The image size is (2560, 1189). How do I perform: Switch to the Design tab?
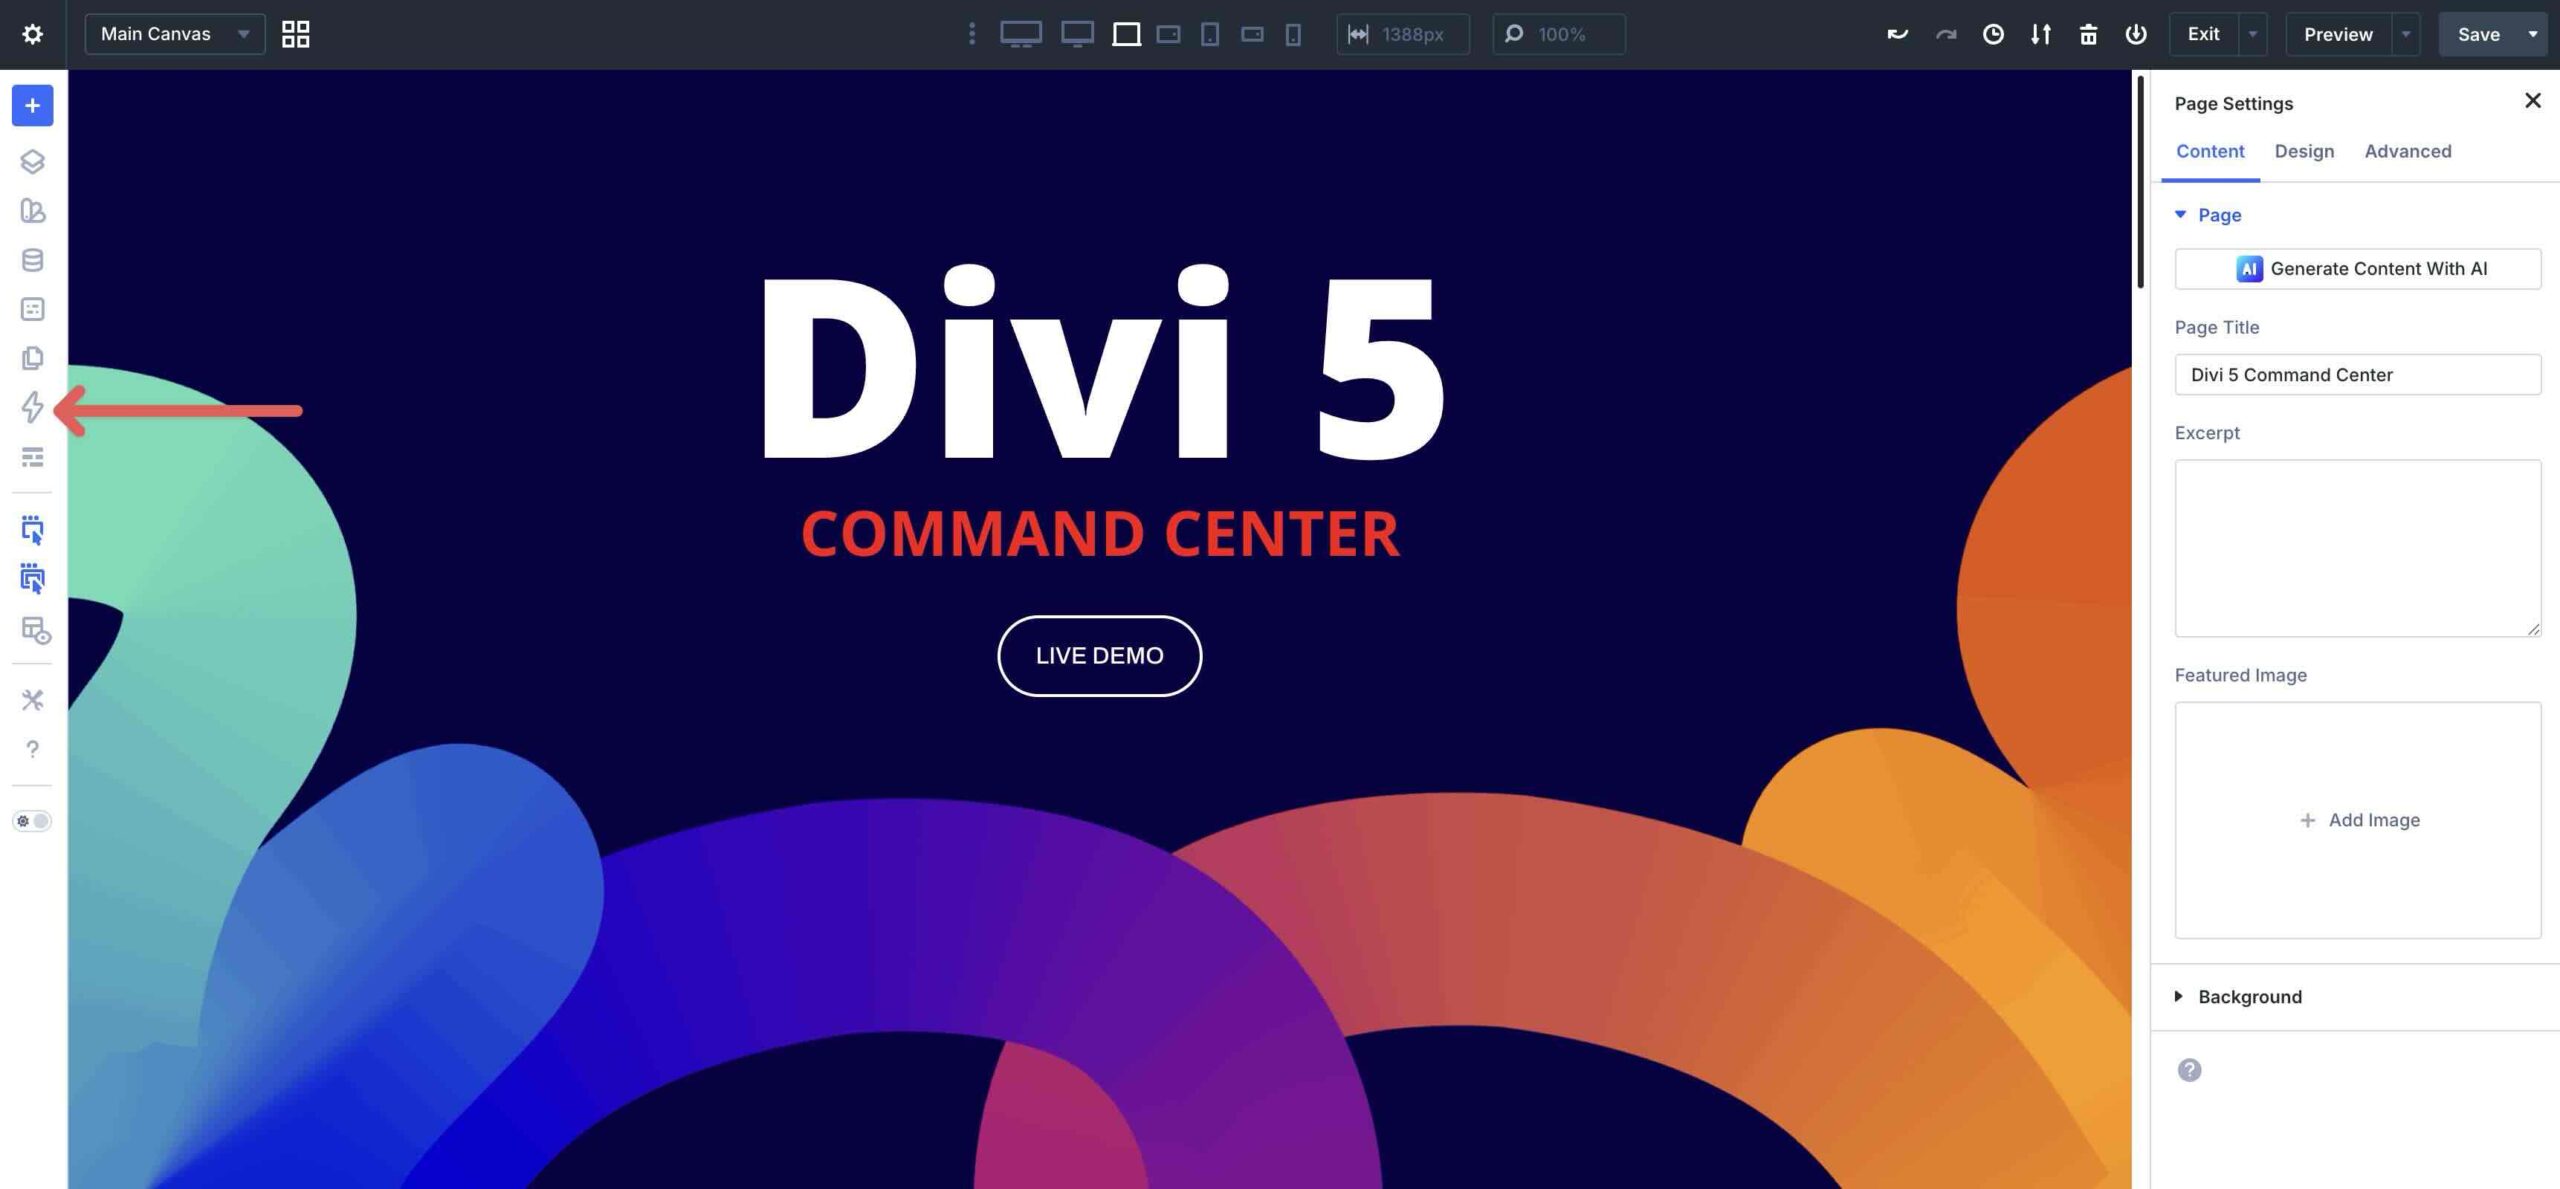tap(2304, 151)
